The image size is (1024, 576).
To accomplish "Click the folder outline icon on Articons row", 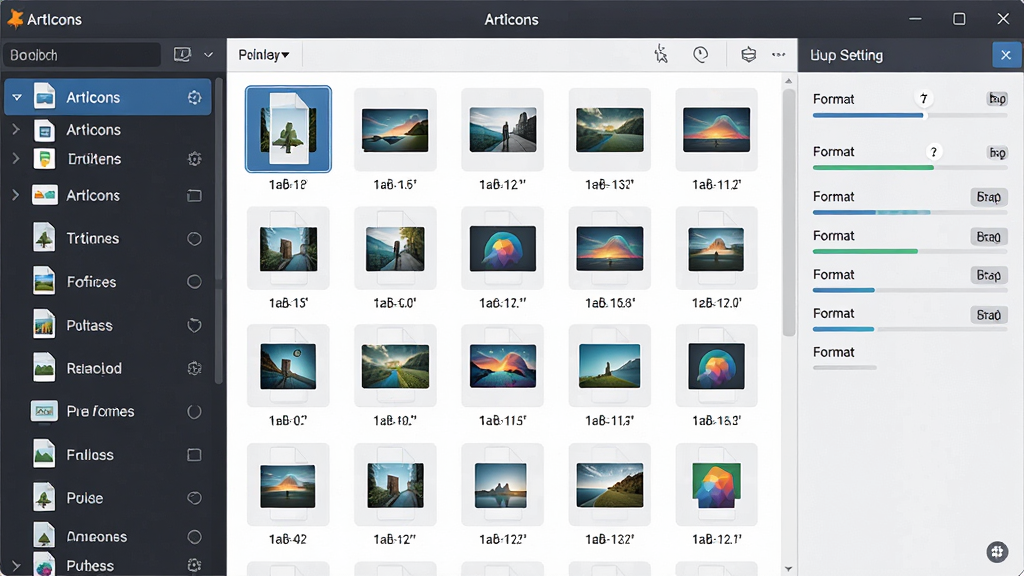I will [195, 196].
